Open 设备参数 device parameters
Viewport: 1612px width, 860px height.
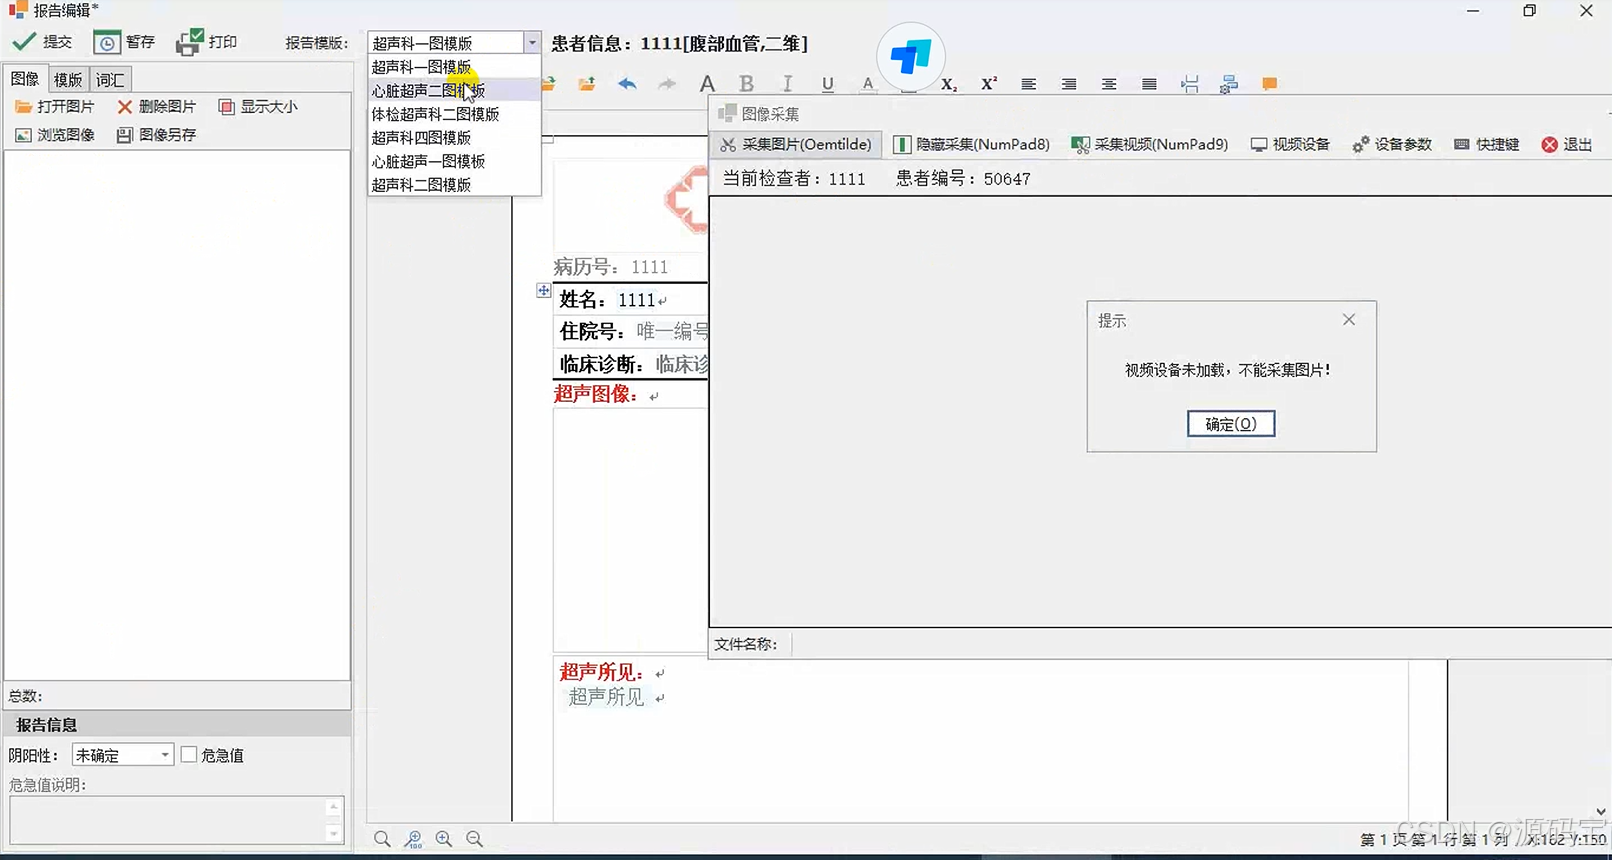tap(1392, 144)
